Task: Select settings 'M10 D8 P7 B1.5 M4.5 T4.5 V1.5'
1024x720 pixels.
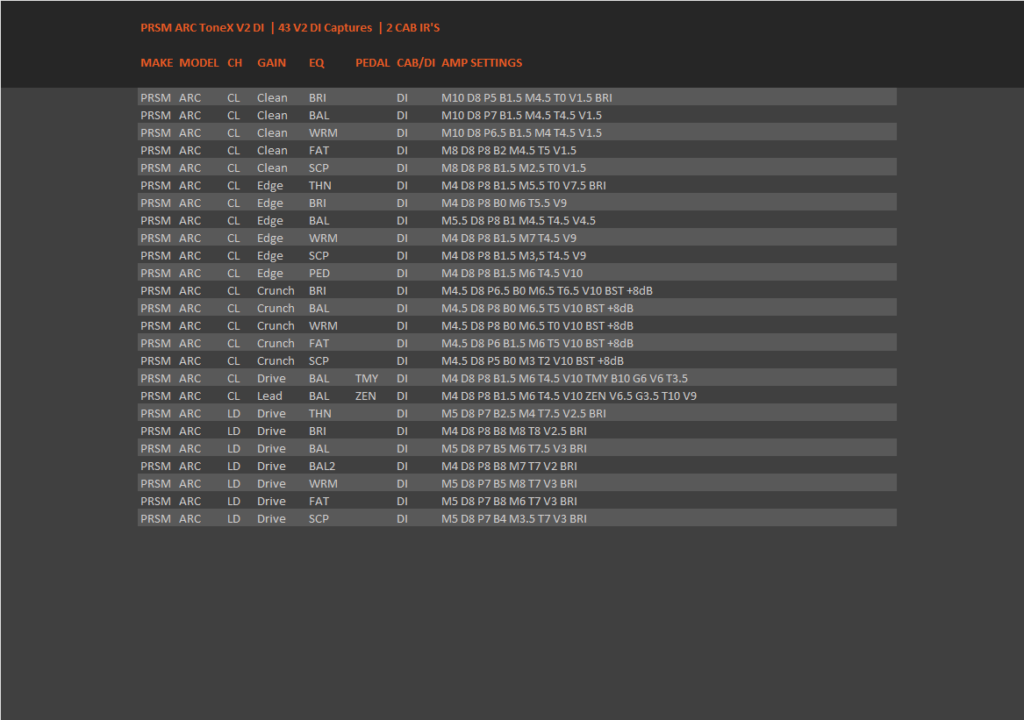Action: 522,115
